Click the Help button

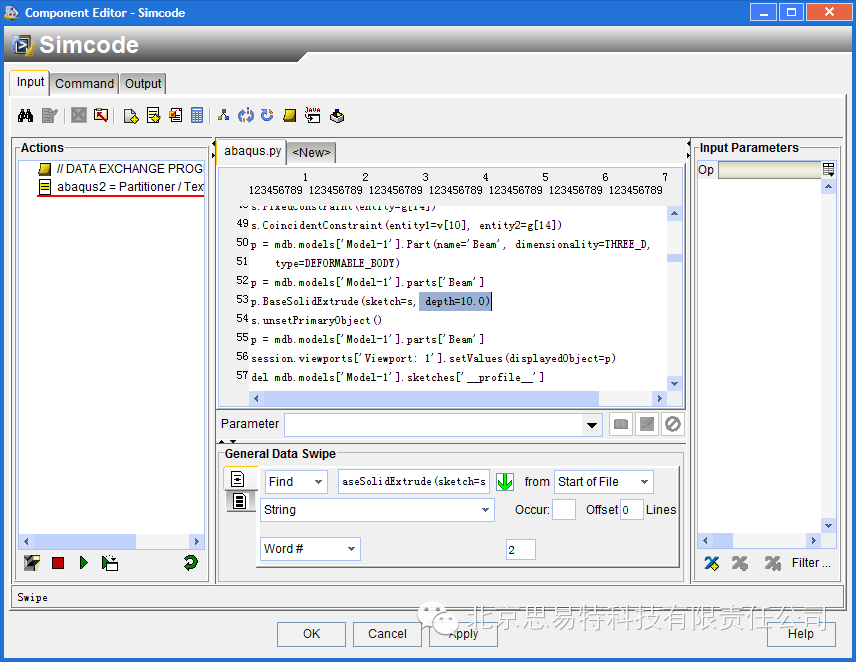point(801,634)
